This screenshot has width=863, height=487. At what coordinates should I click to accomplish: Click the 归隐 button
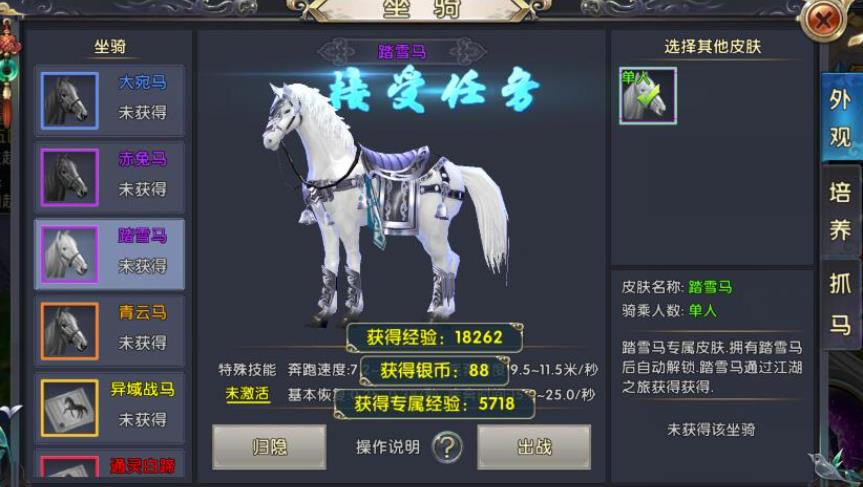click(269, 447)
